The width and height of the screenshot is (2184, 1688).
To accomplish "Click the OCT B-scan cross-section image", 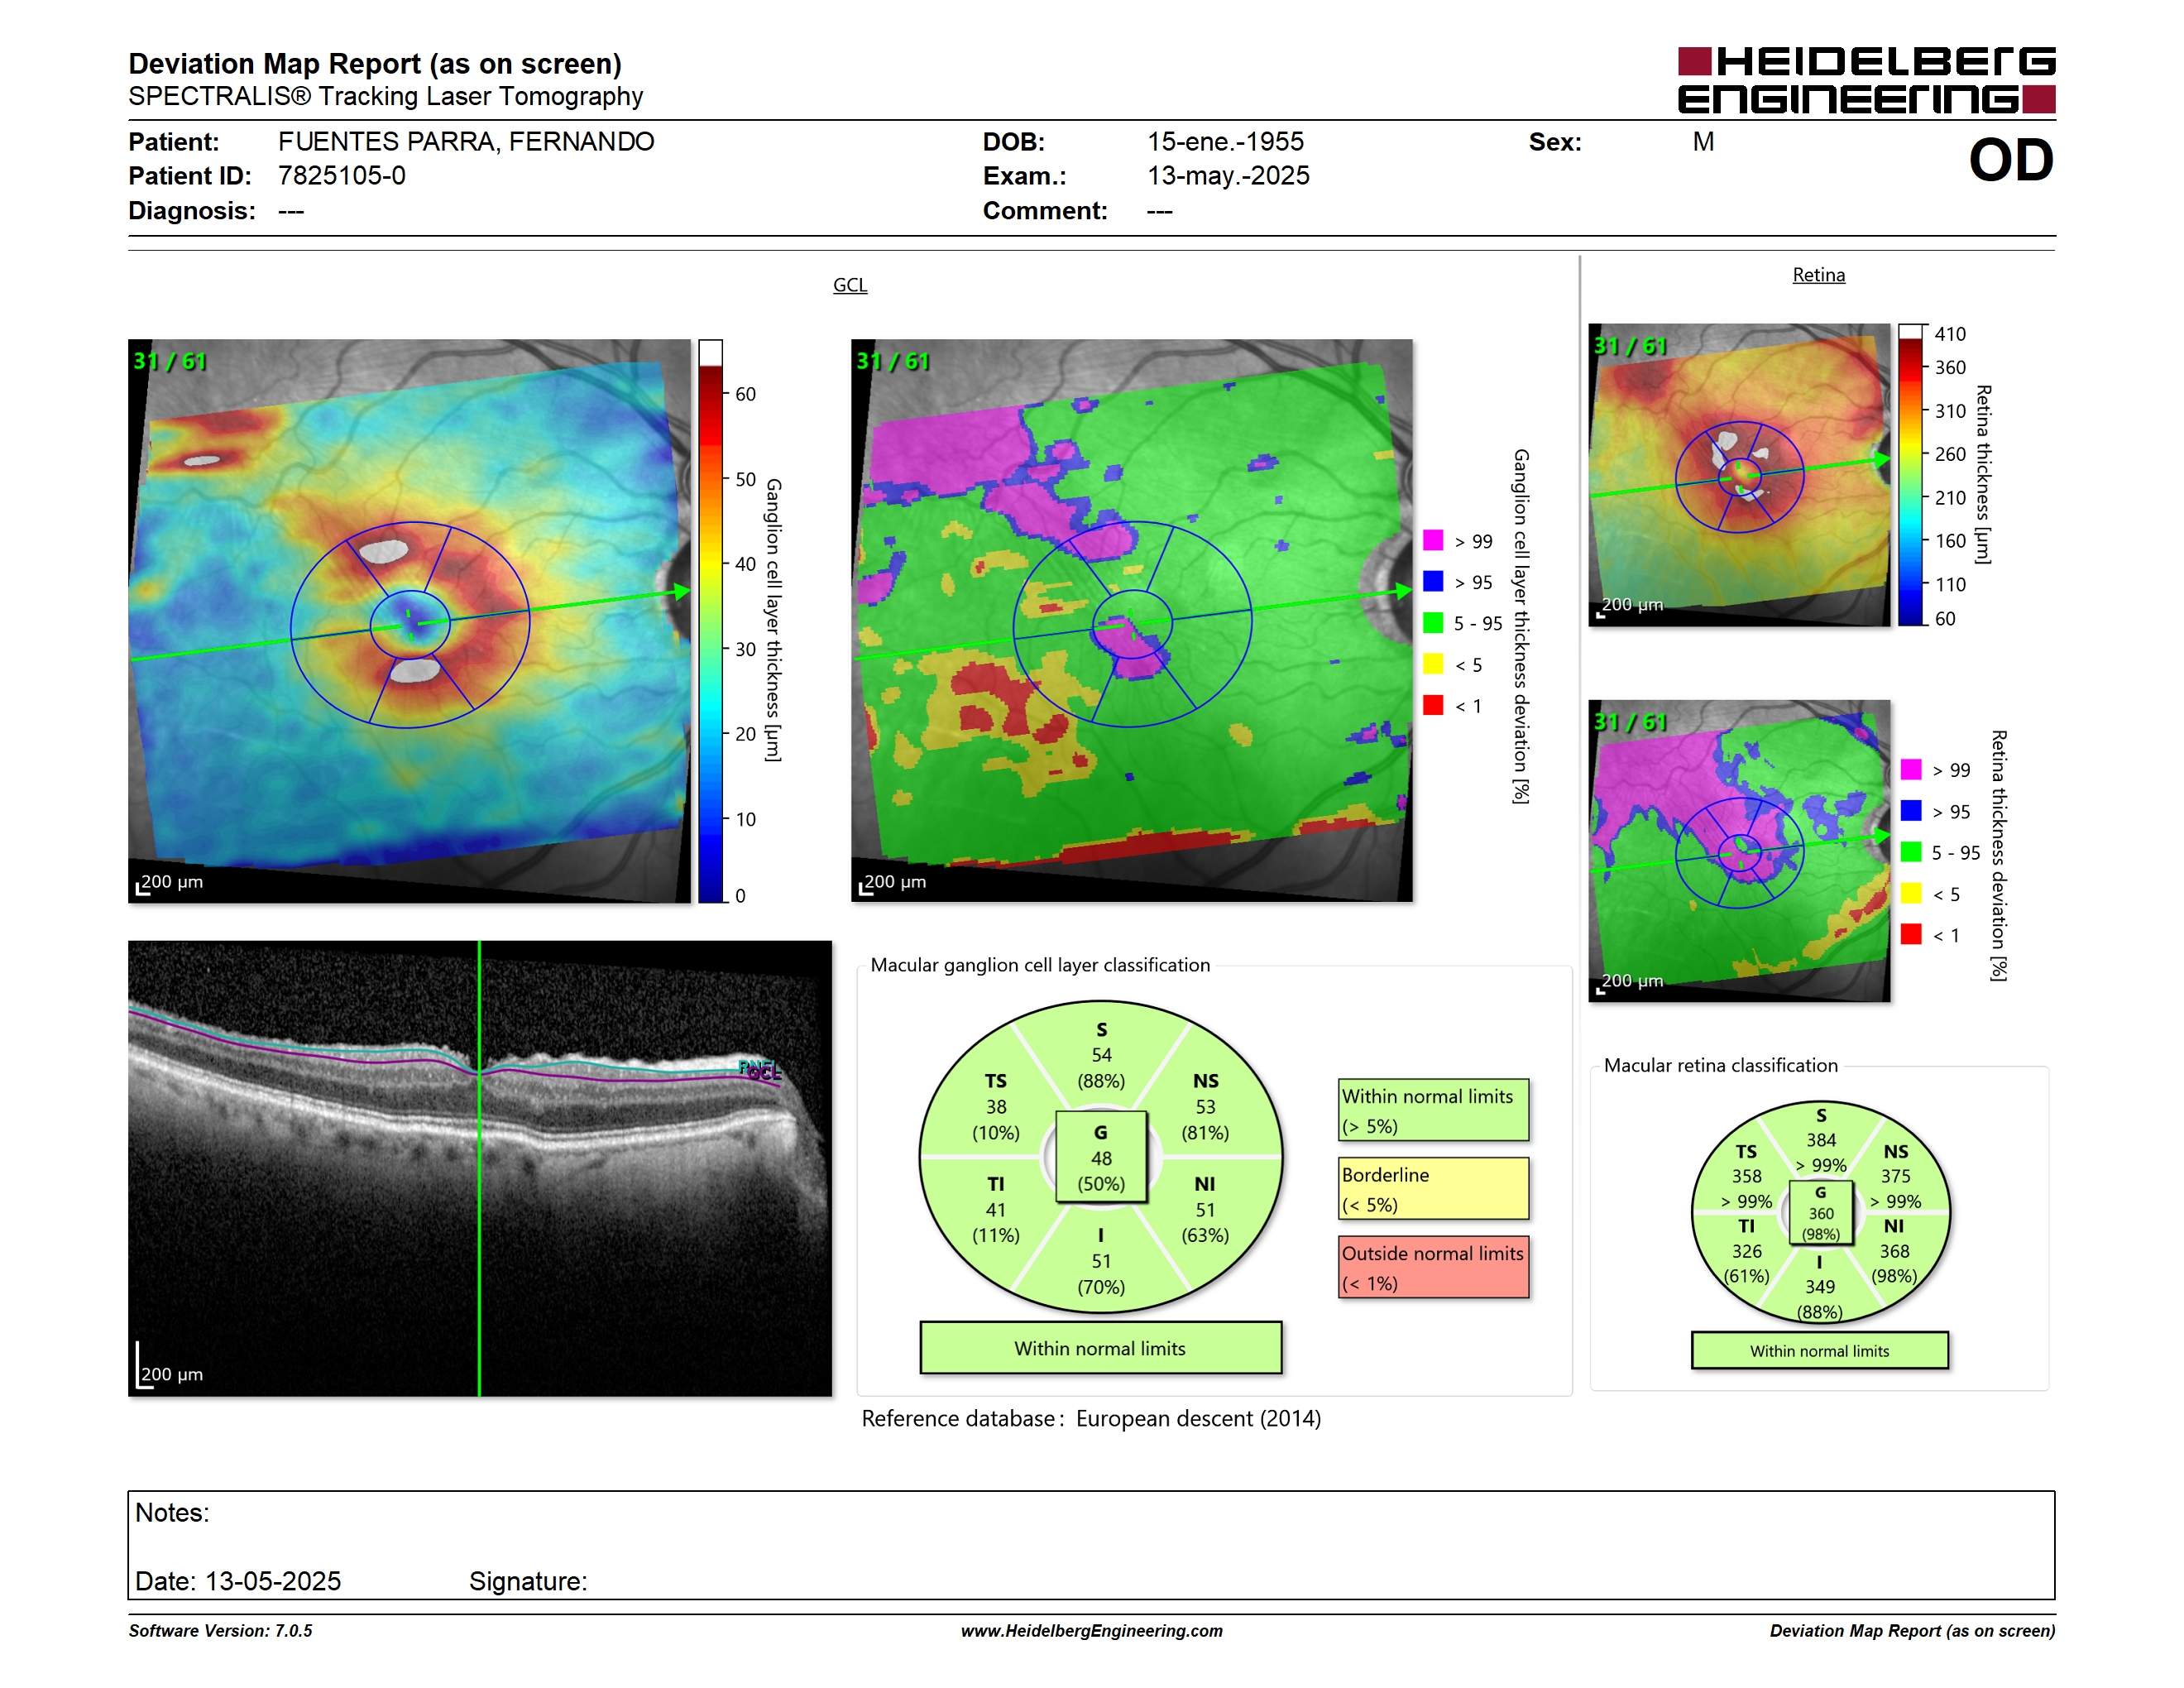I will [x=480, y=1168].
